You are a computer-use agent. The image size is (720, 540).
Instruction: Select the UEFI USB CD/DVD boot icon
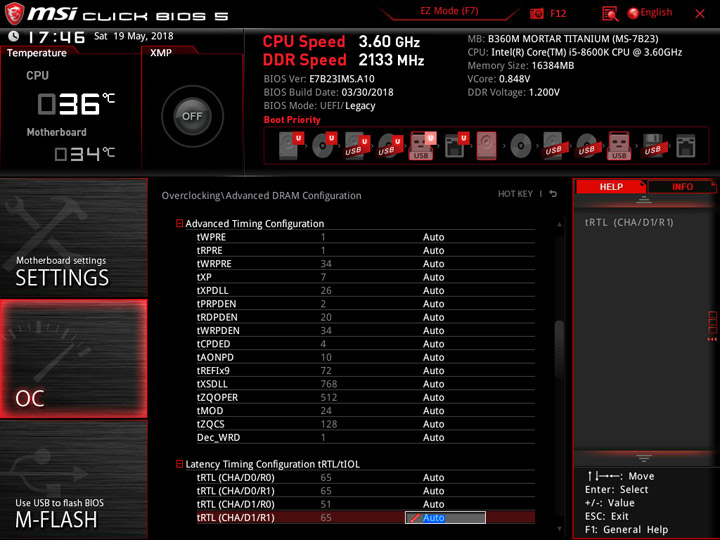pos(390,146)
